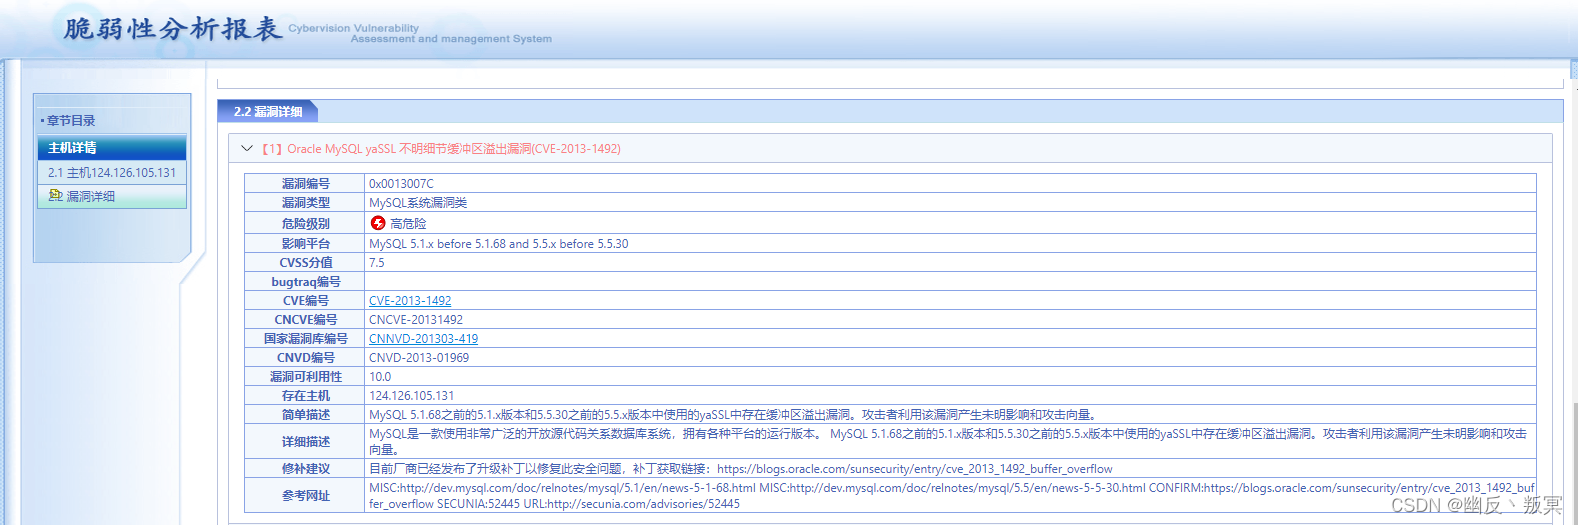The image size is (1578, 525).
Task: Click the vulnerability title CVE-2013-1492 header text
Action: point(441,149)
